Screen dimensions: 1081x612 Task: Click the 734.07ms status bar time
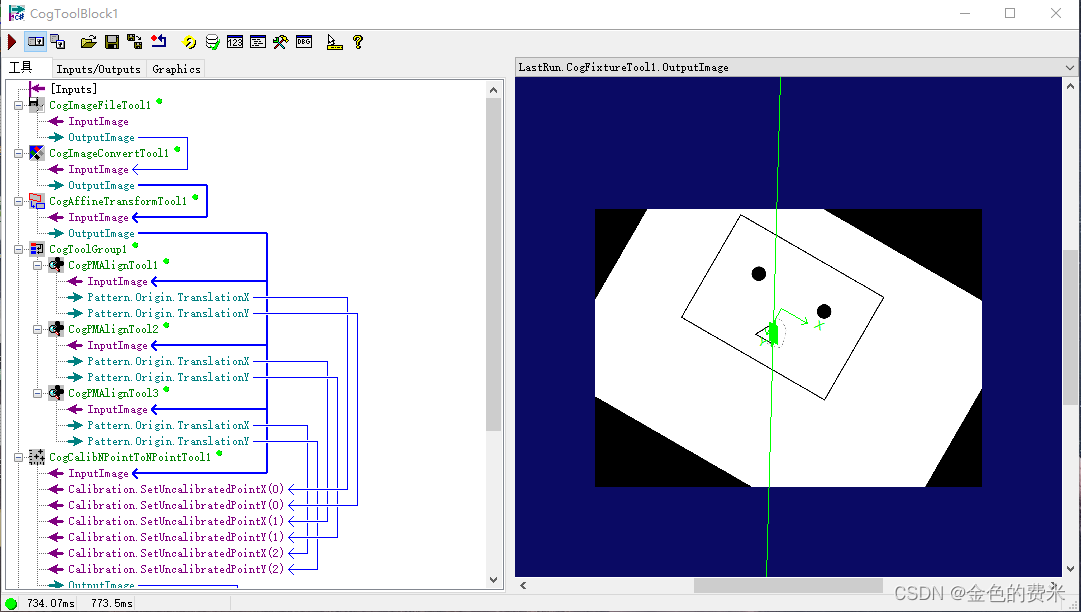point(50,603)
